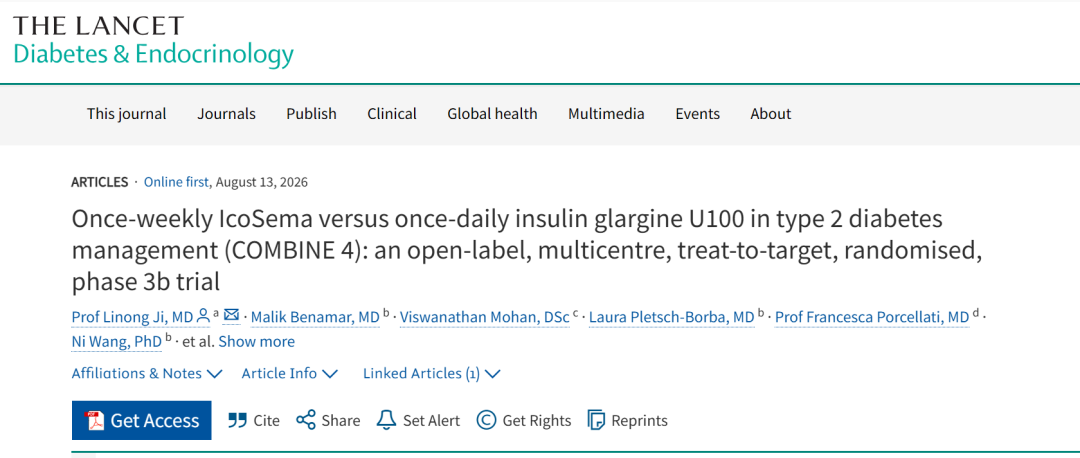The height and width of the screenshot is (458, 1080).
Task: Click the envelope email icon beside Linong Ji
Action: (x=231, y=315)
